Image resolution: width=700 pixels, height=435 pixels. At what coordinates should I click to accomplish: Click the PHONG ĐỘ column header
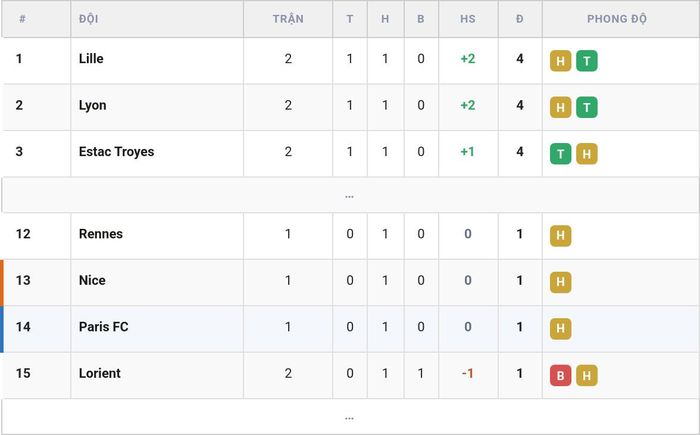tap(617, 19)
